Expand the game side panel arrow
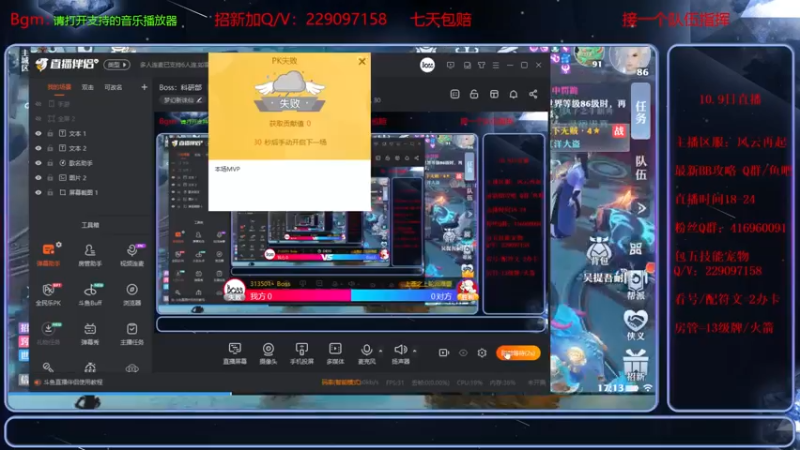 (641, 208)
